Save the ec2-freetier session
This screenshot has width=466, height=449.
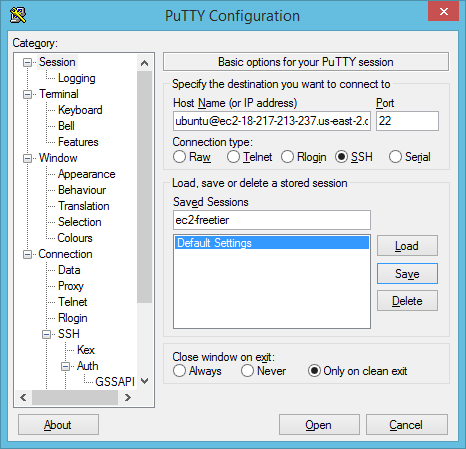[407, 274]
